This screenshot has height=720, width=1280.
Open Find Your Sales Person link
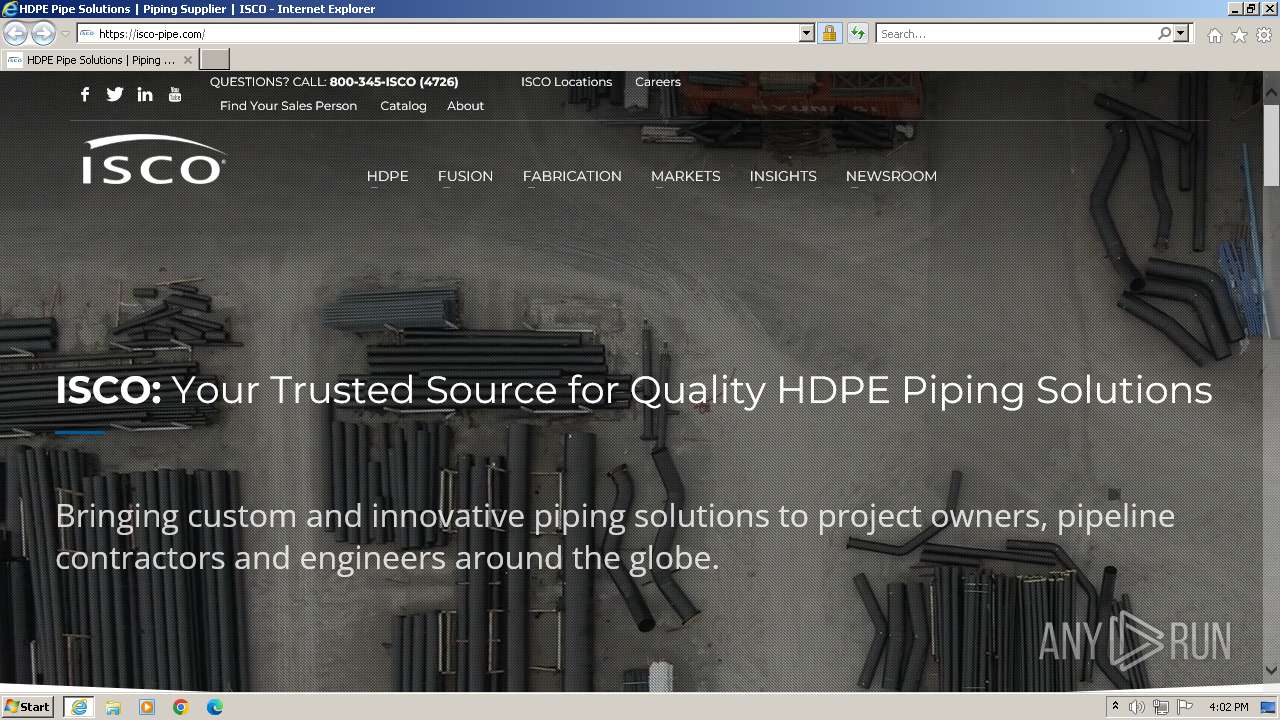pyautogui.click(x=288, y=106)
